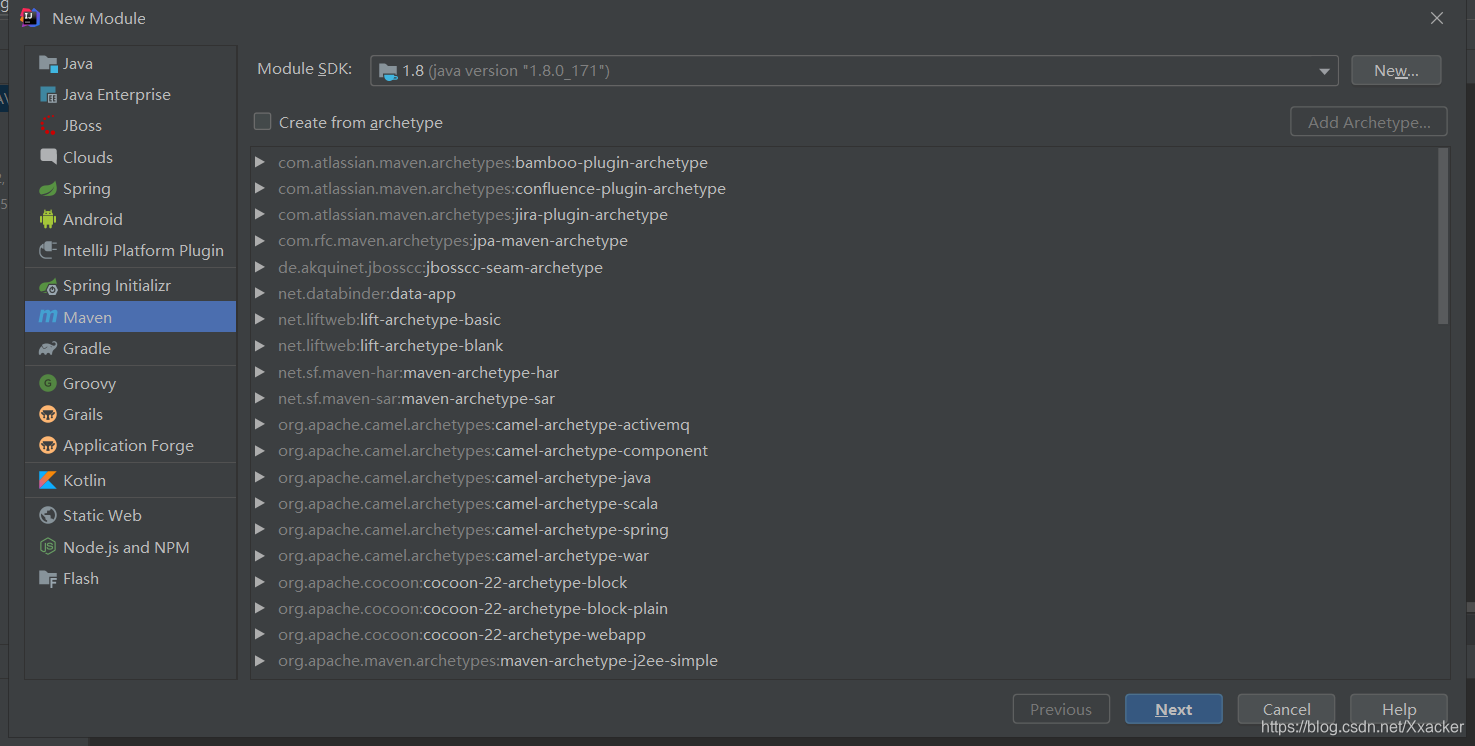
Task: Expand maven-archetype-har node
Action: [260, 372]
